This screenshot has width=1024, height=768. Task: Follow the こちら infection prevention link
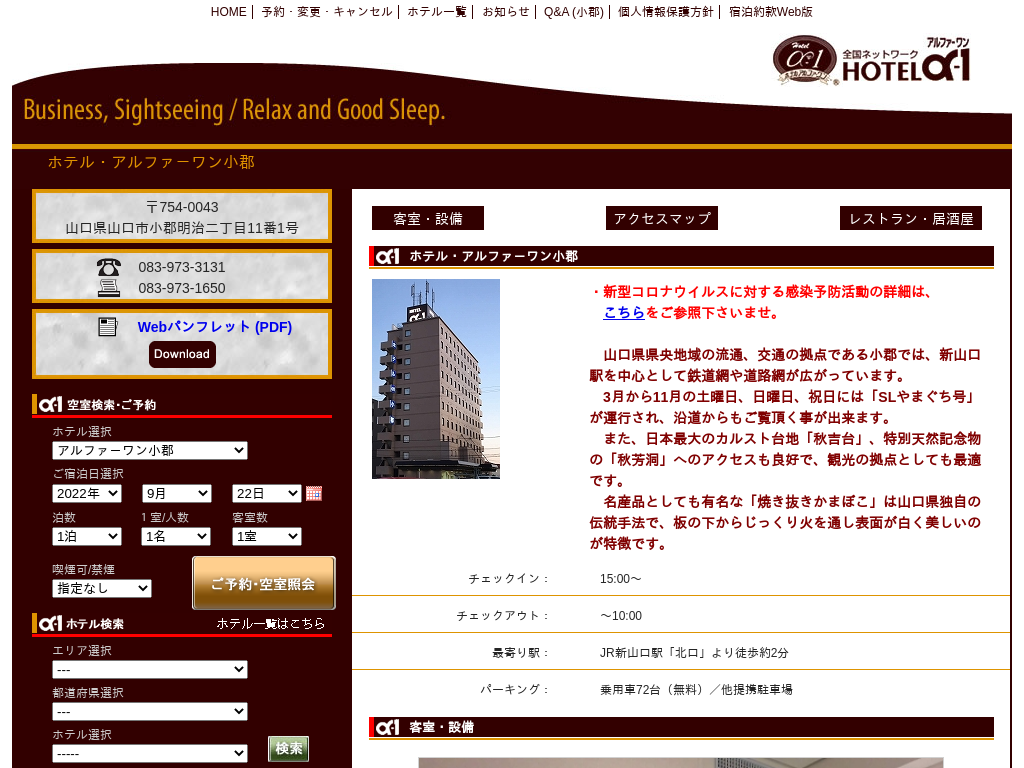point(624,312)
